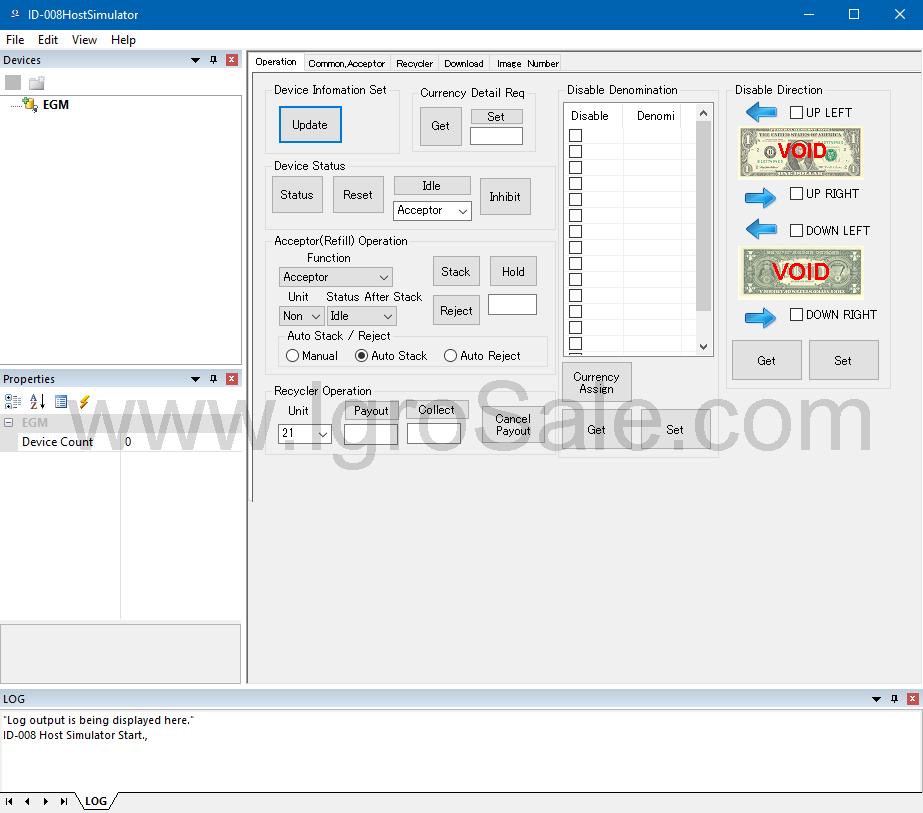Enable the UP LEFT direction checkbox
Viewport: 923px width, 813px height.
click(797, 113)
